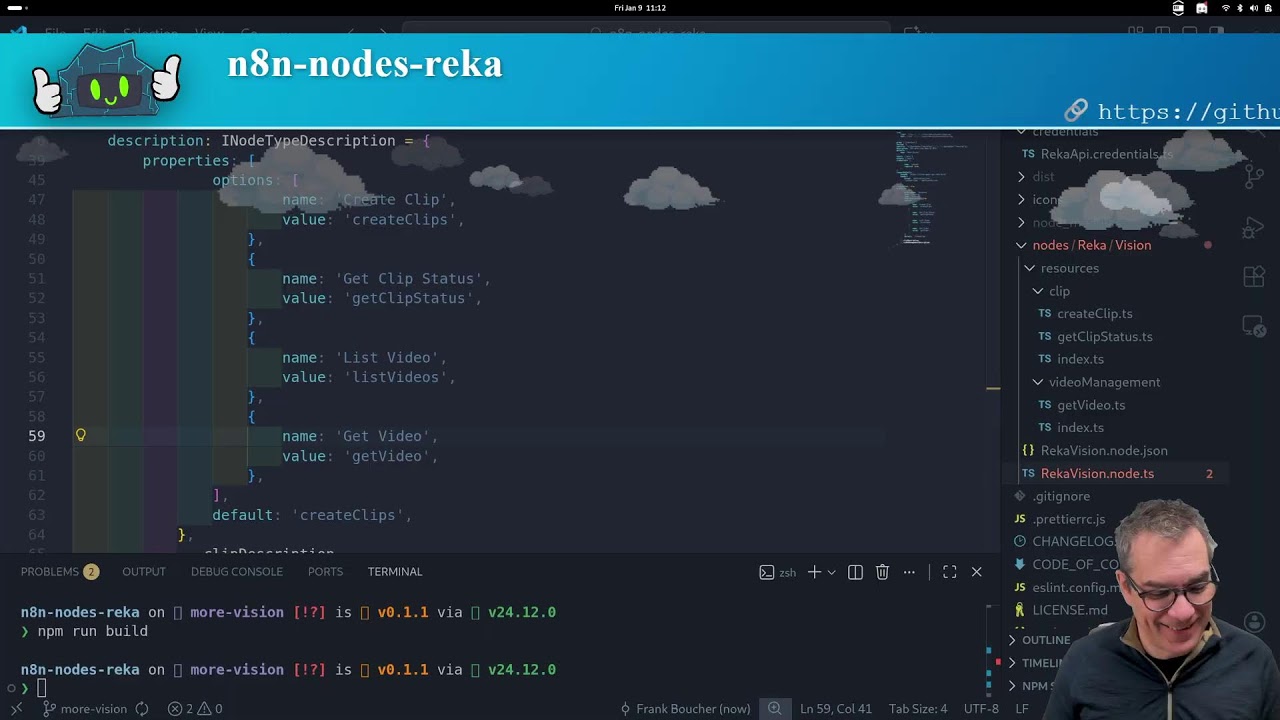1280x720 pixels.
Task: Kill terminal with the trash icon
Action: pos(882,572)
